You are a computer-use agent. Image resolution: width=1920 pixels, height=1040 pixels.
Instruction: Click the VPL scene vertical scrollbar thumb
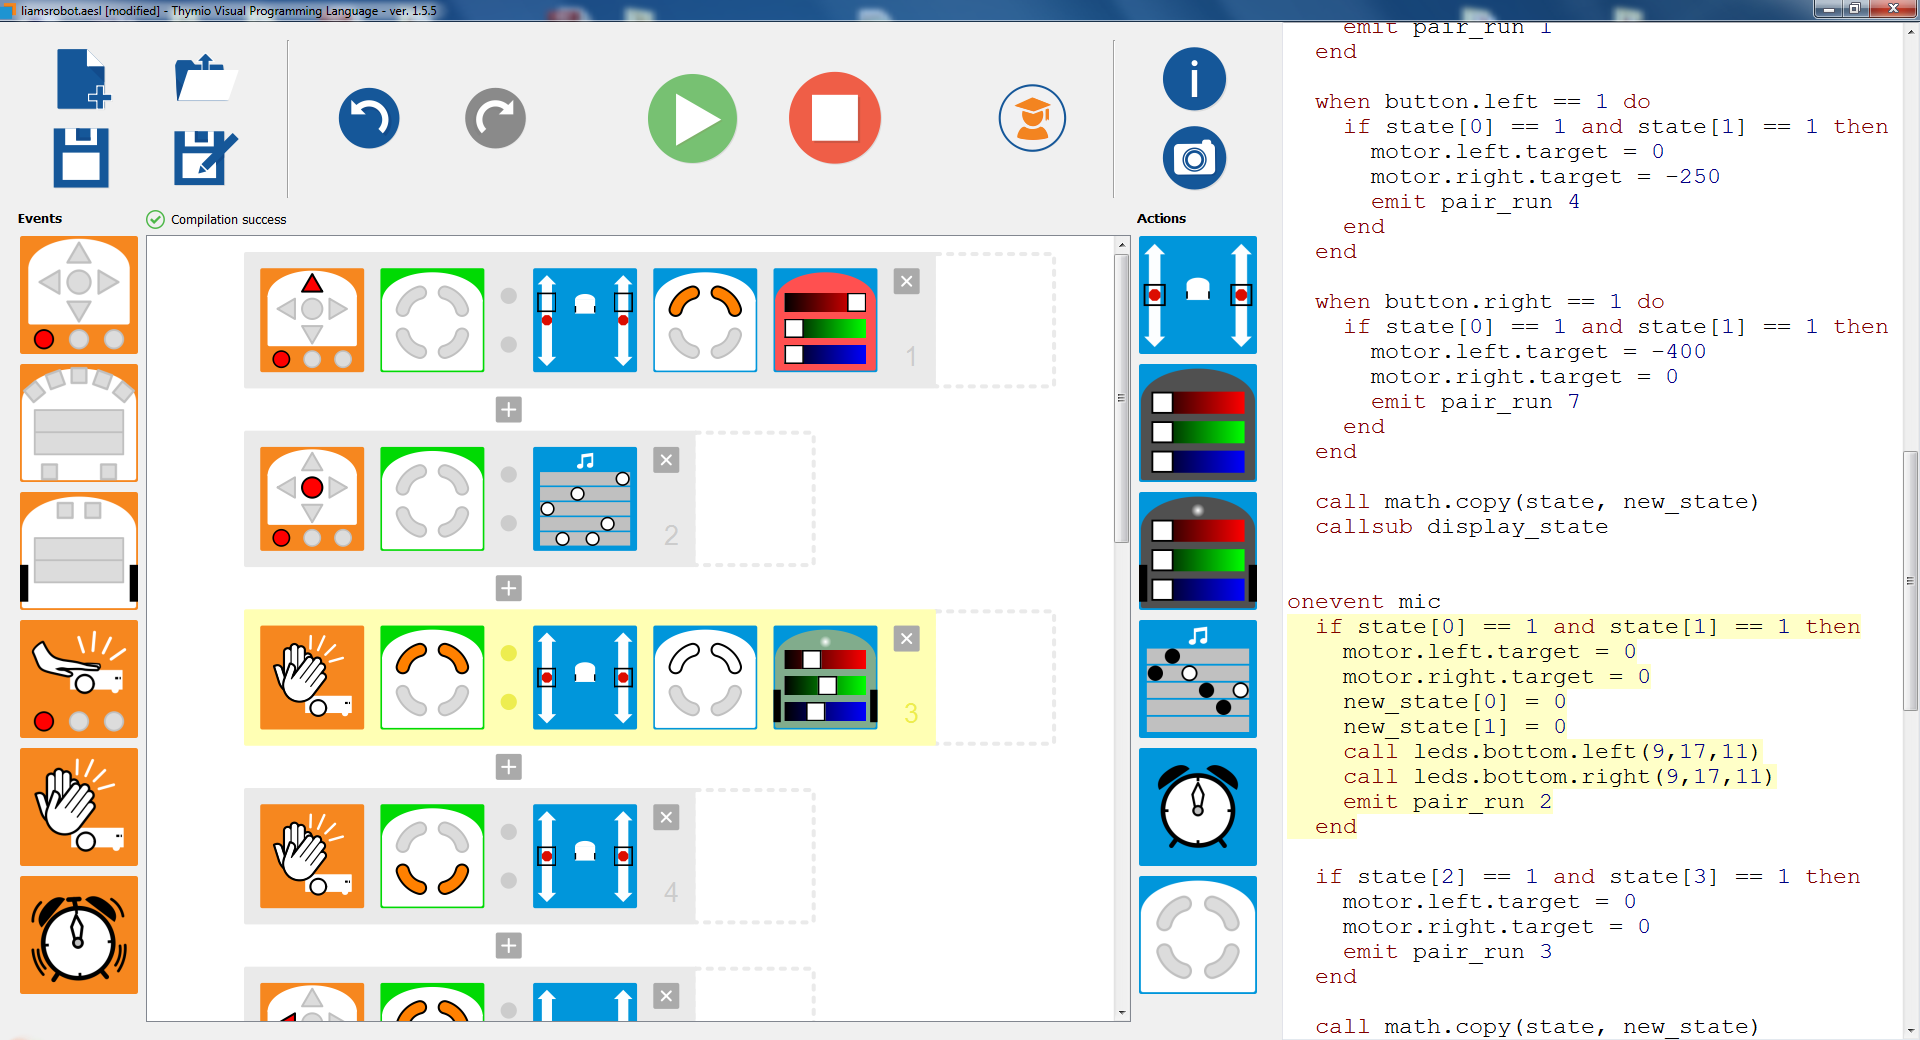[1122, 398]
